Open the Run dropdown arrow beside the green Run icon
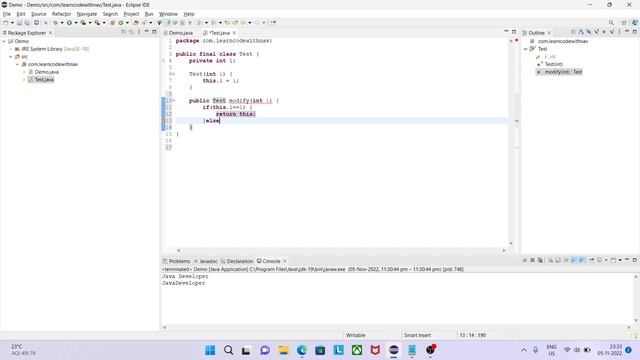 [x=76, y=23]
